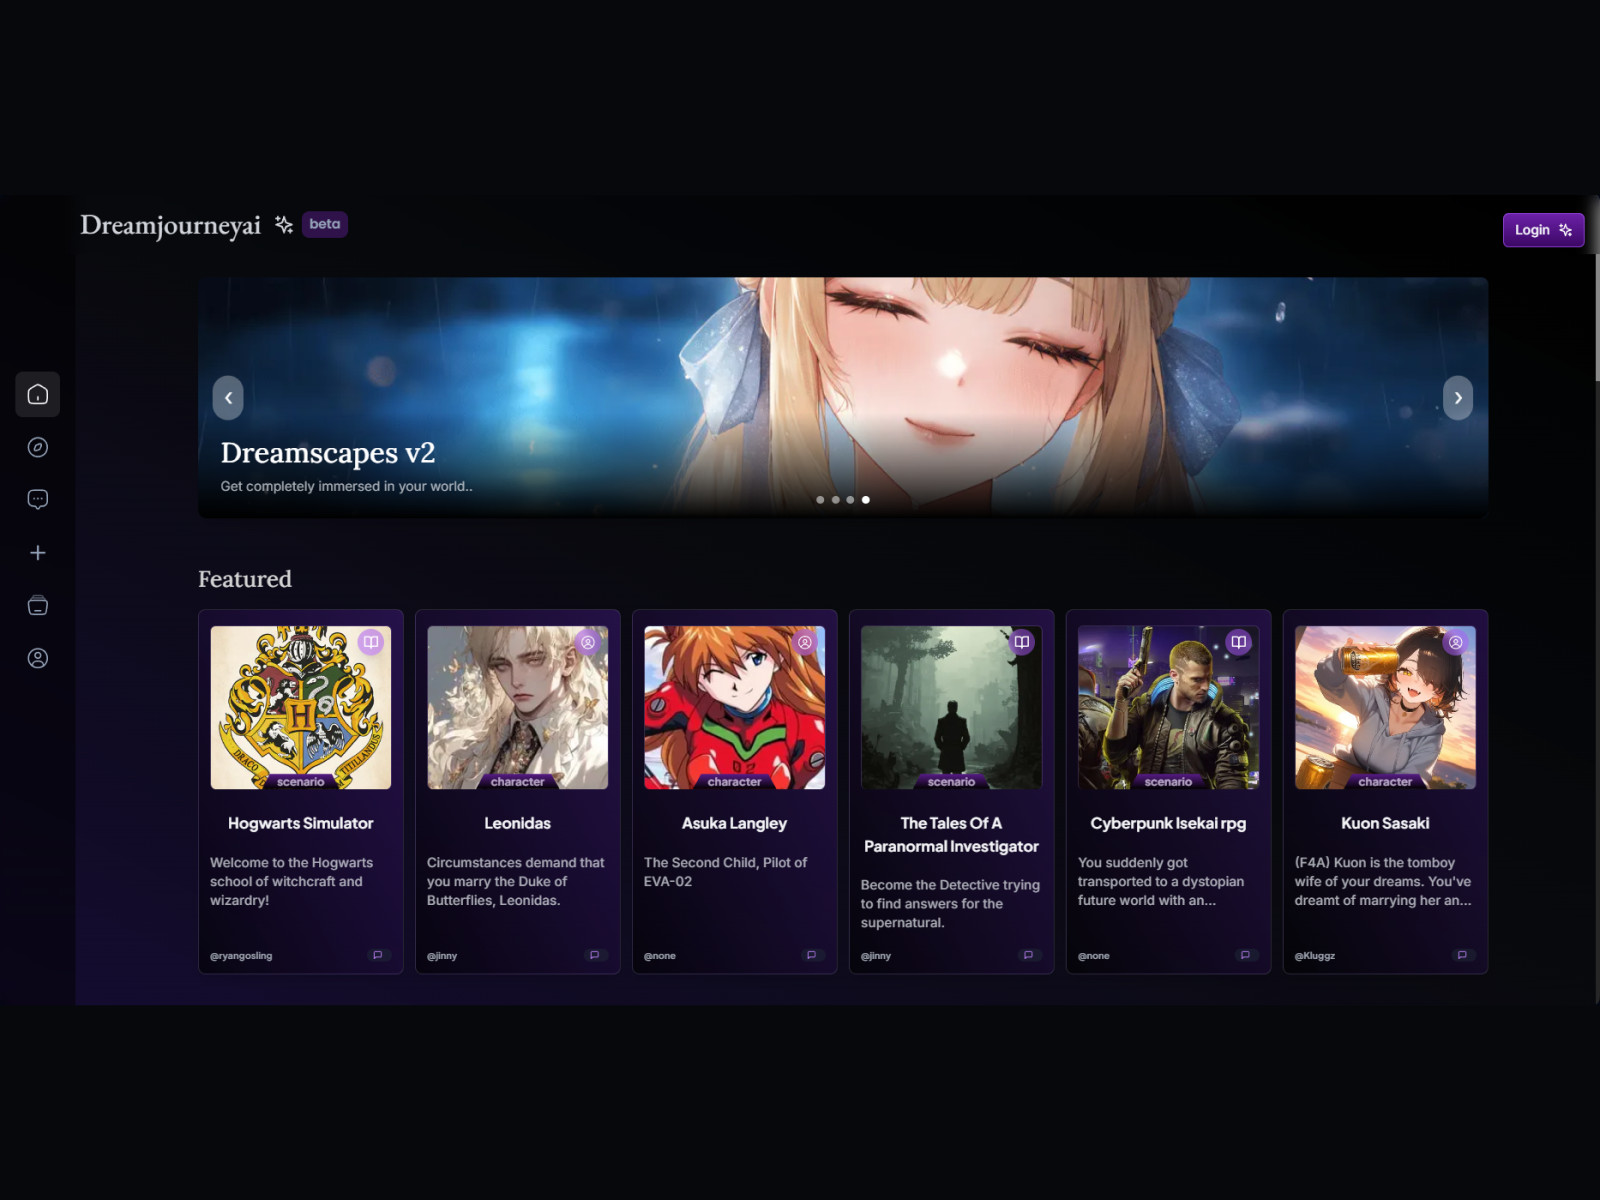Click the Login button
1600x1200 pixels.
tap(1543, 230)
